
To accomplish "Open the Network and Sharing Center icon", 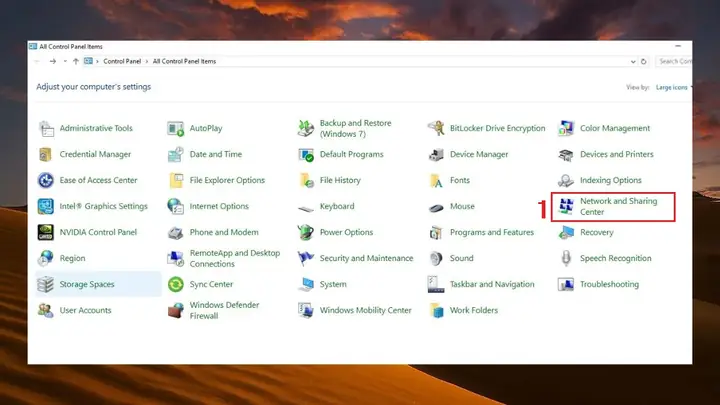I will click(566, 207).
